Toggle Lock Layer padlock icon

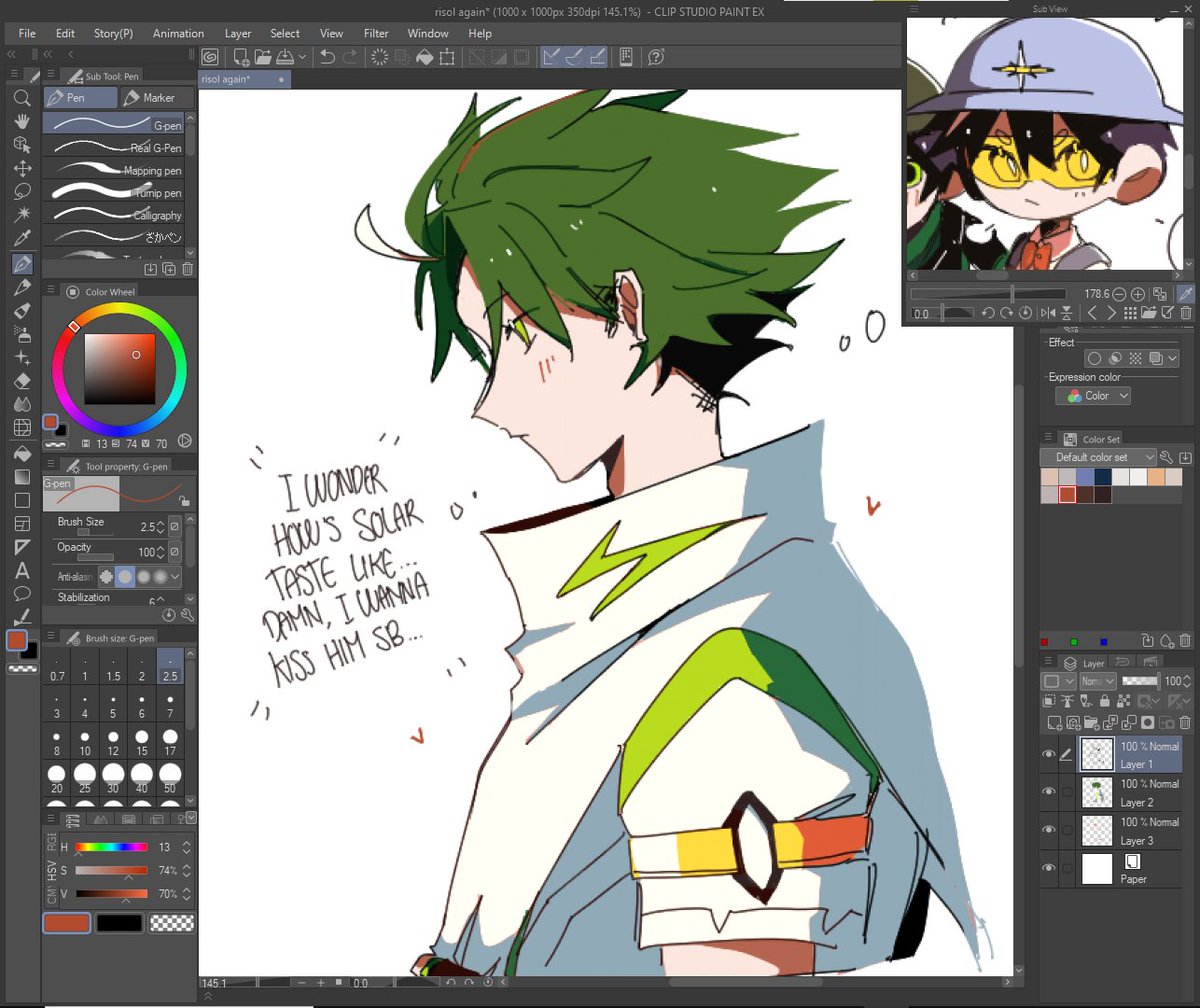point(1107,703)
